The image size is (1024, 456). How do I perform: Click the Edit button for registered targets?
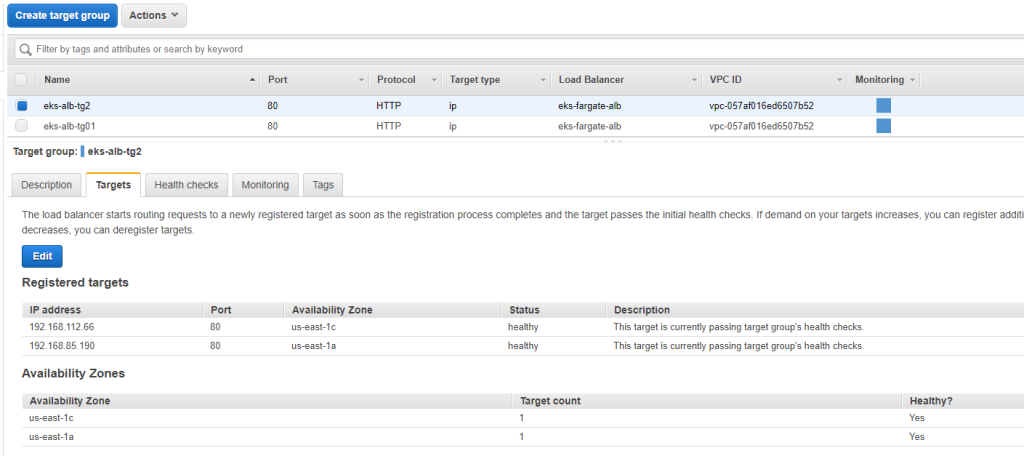coord(42,257)
